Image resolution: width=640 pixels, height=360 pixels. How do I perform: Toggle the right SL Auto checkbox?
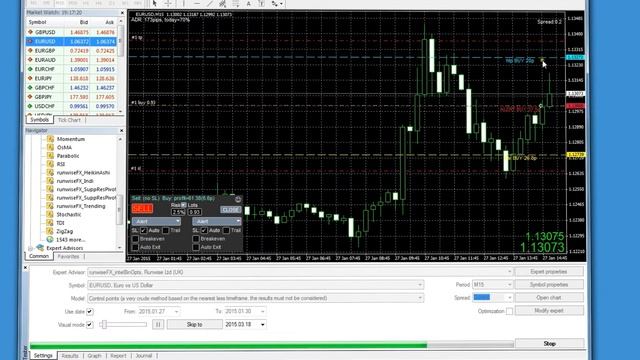204,231
